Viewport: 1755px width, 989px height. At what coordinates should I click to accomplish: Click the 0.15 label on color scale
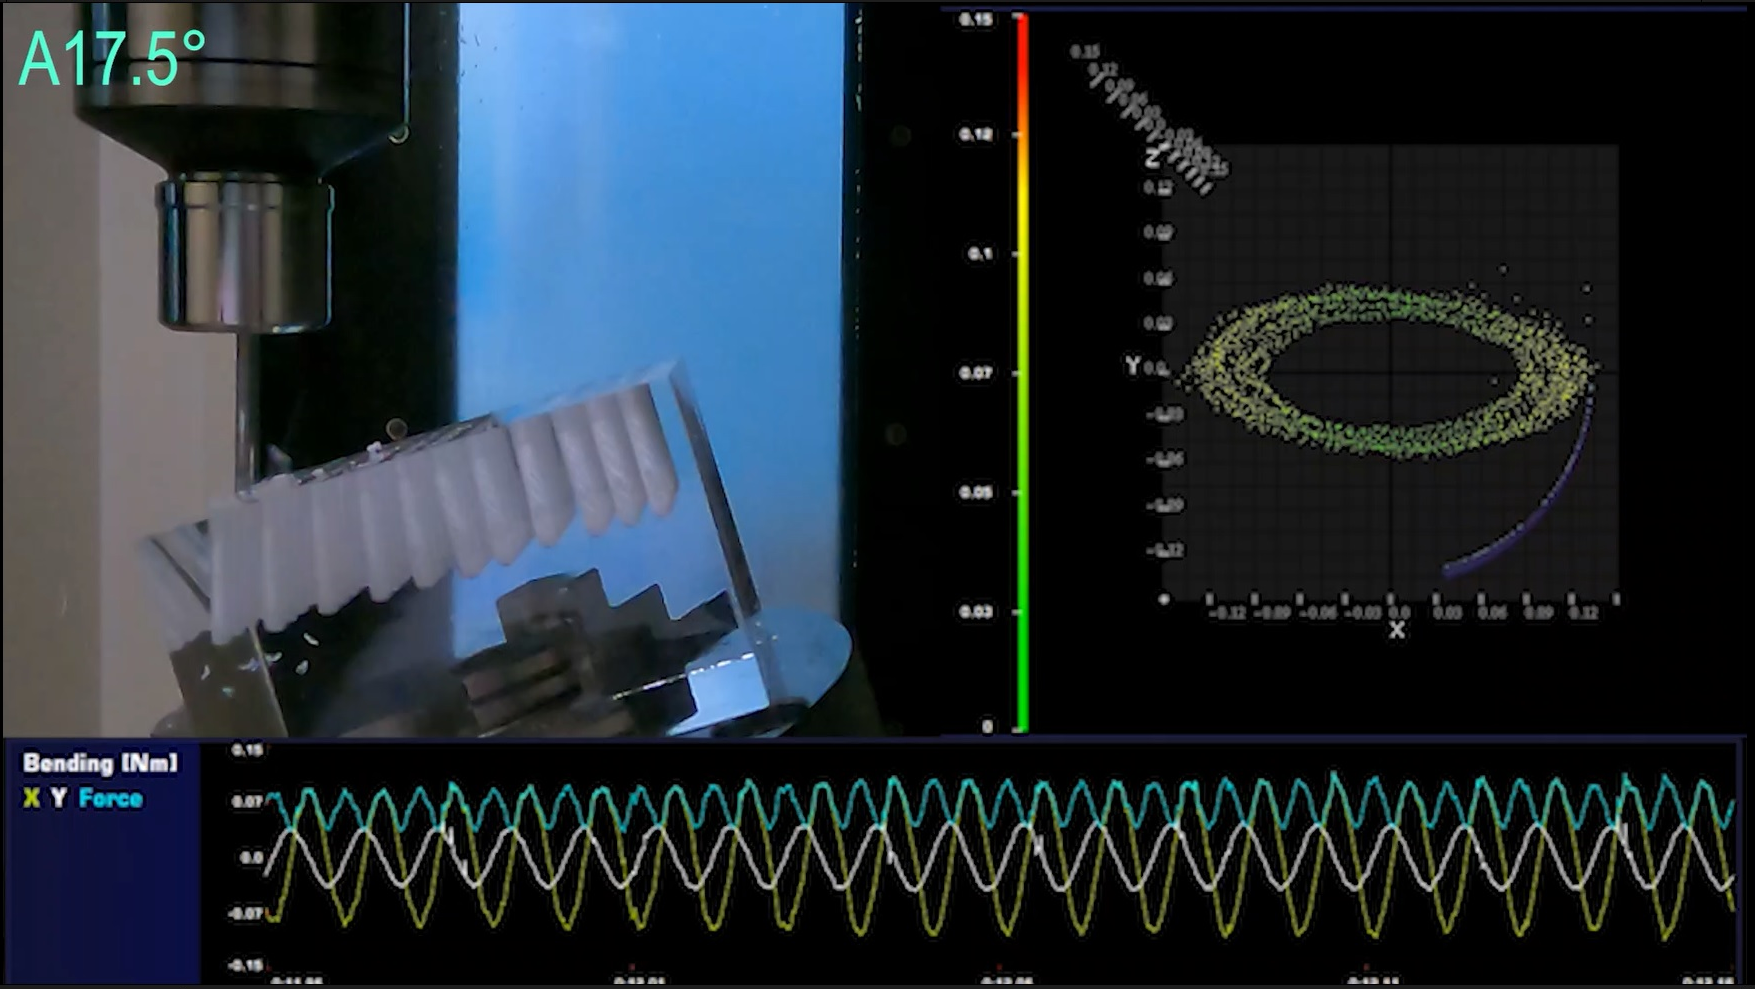click(976, 19)
